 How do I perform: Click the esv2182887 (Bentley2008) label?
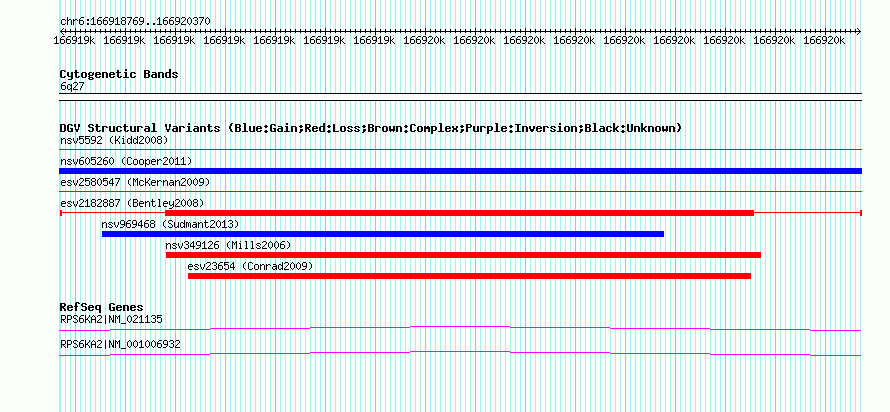click(132, 203)
